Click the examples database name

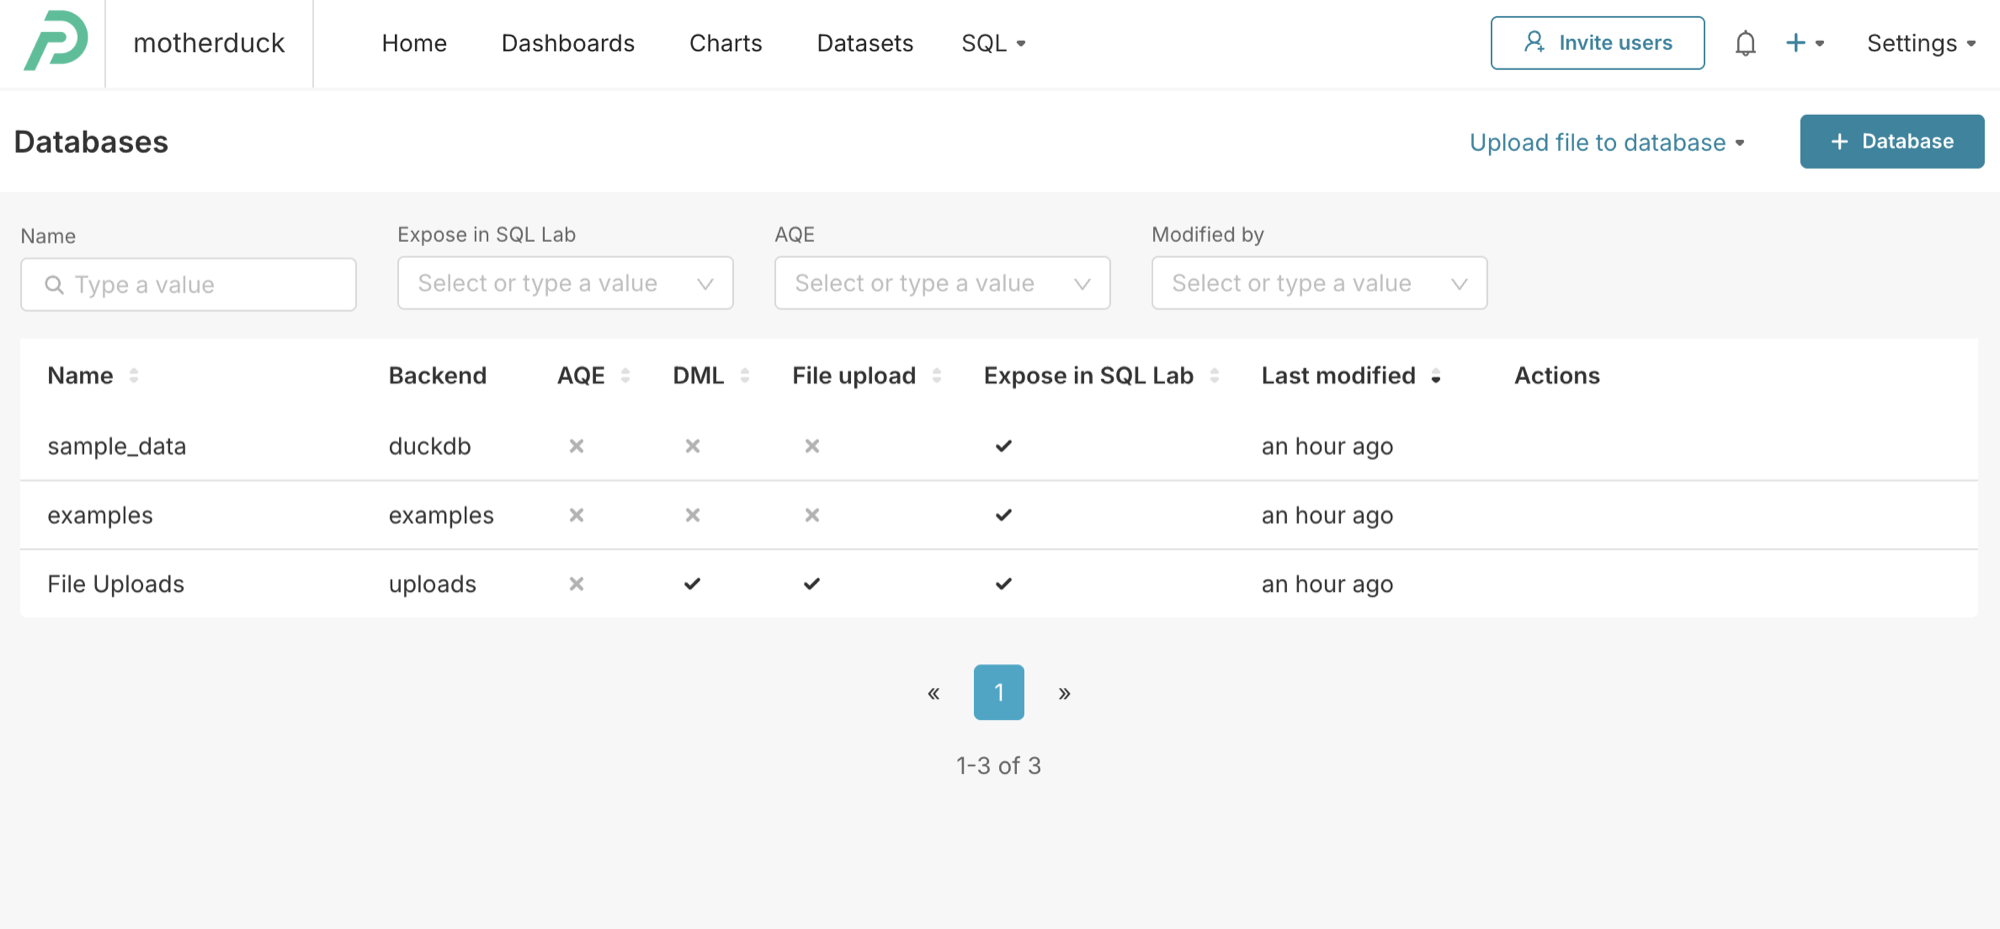coord(100,515)
